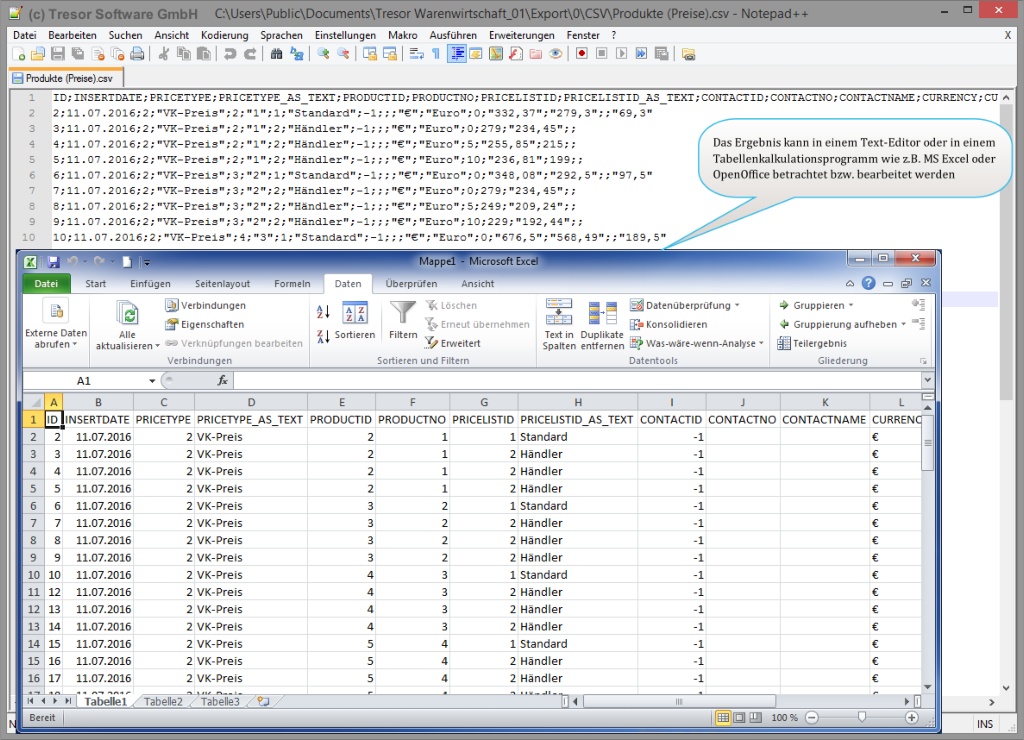This screenshot has height=740, width=1024.
Task: Click the Excel help question mark icon
Action: click(868, 283)
